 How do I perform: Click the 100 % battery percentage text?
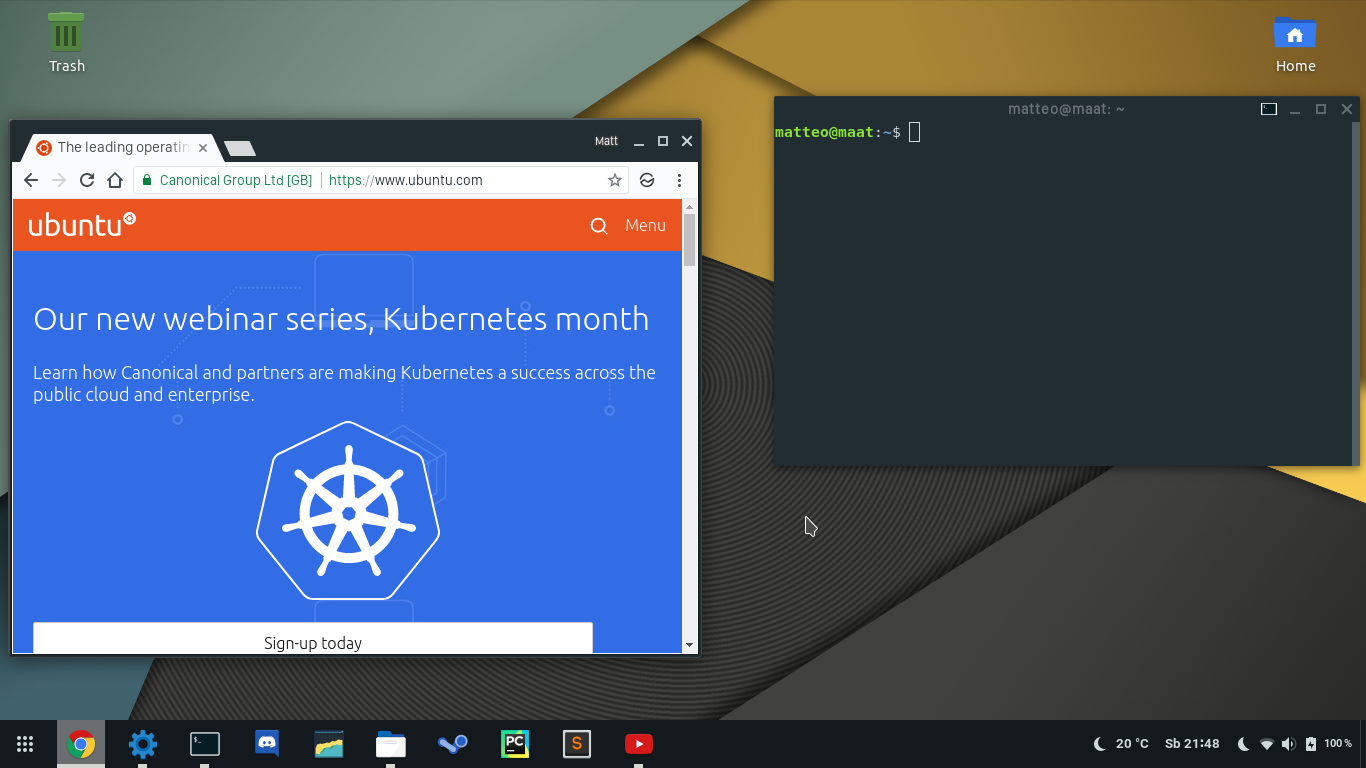click(1338, 744)
